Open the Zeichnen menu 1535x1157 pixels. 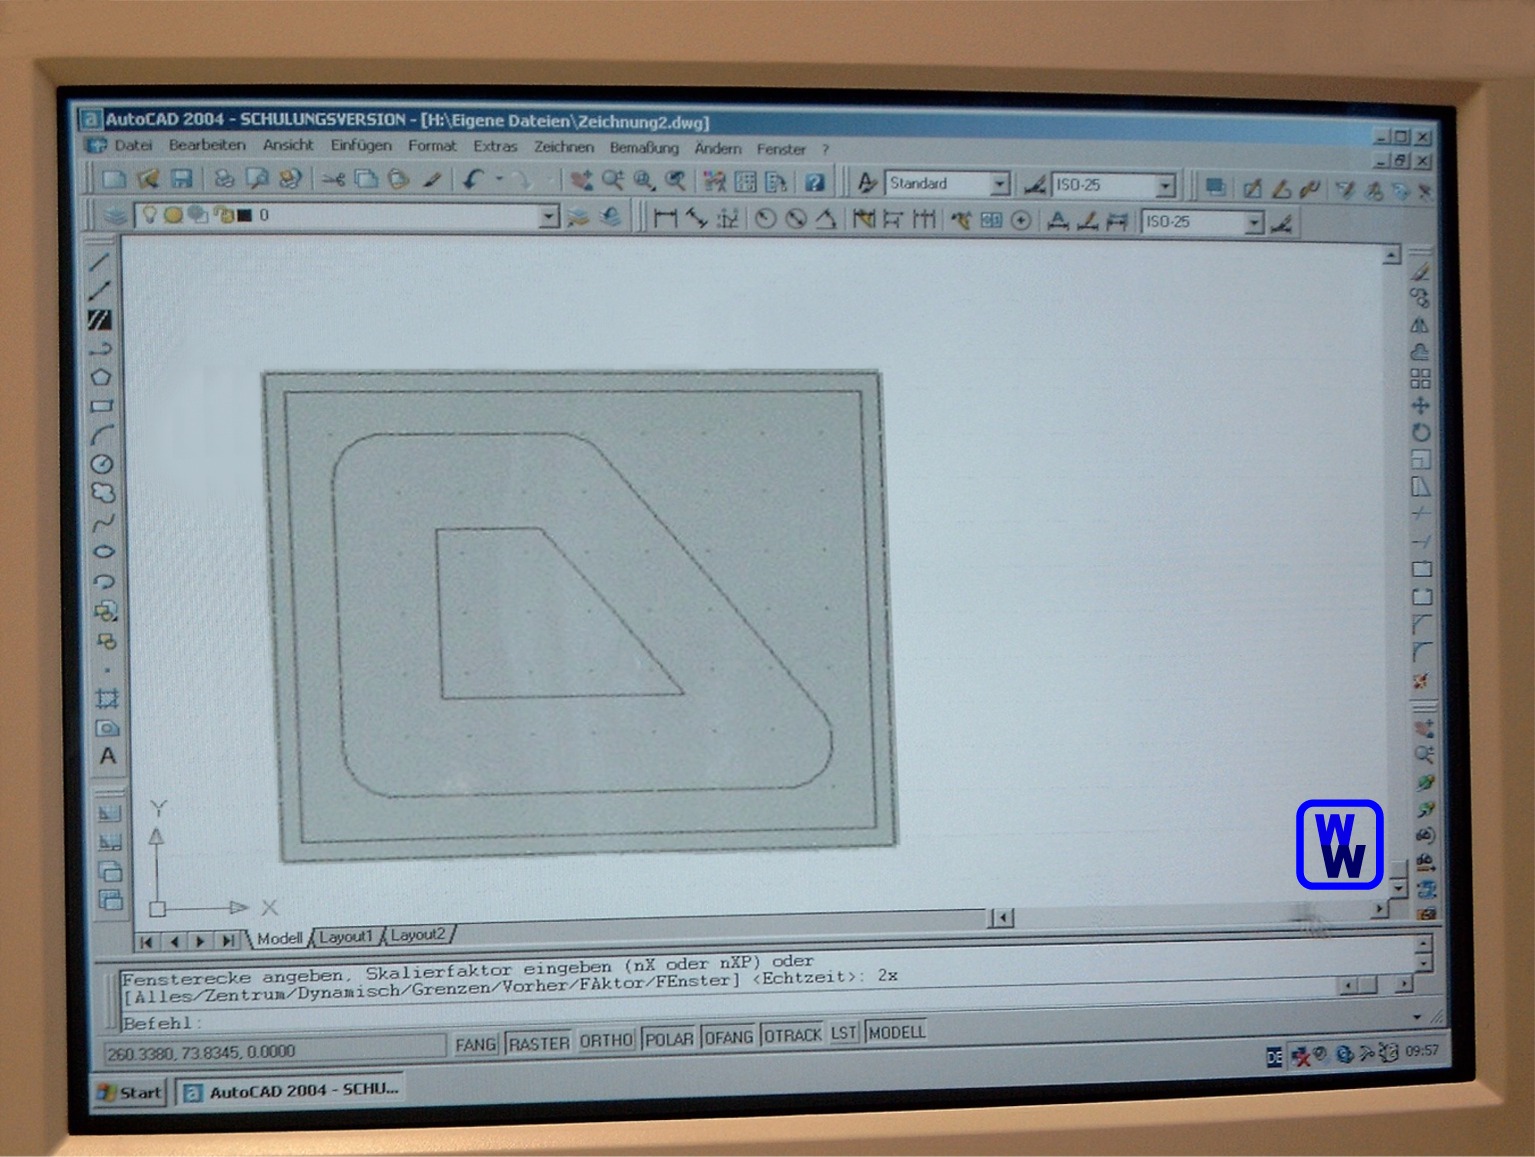pos(563,147)
